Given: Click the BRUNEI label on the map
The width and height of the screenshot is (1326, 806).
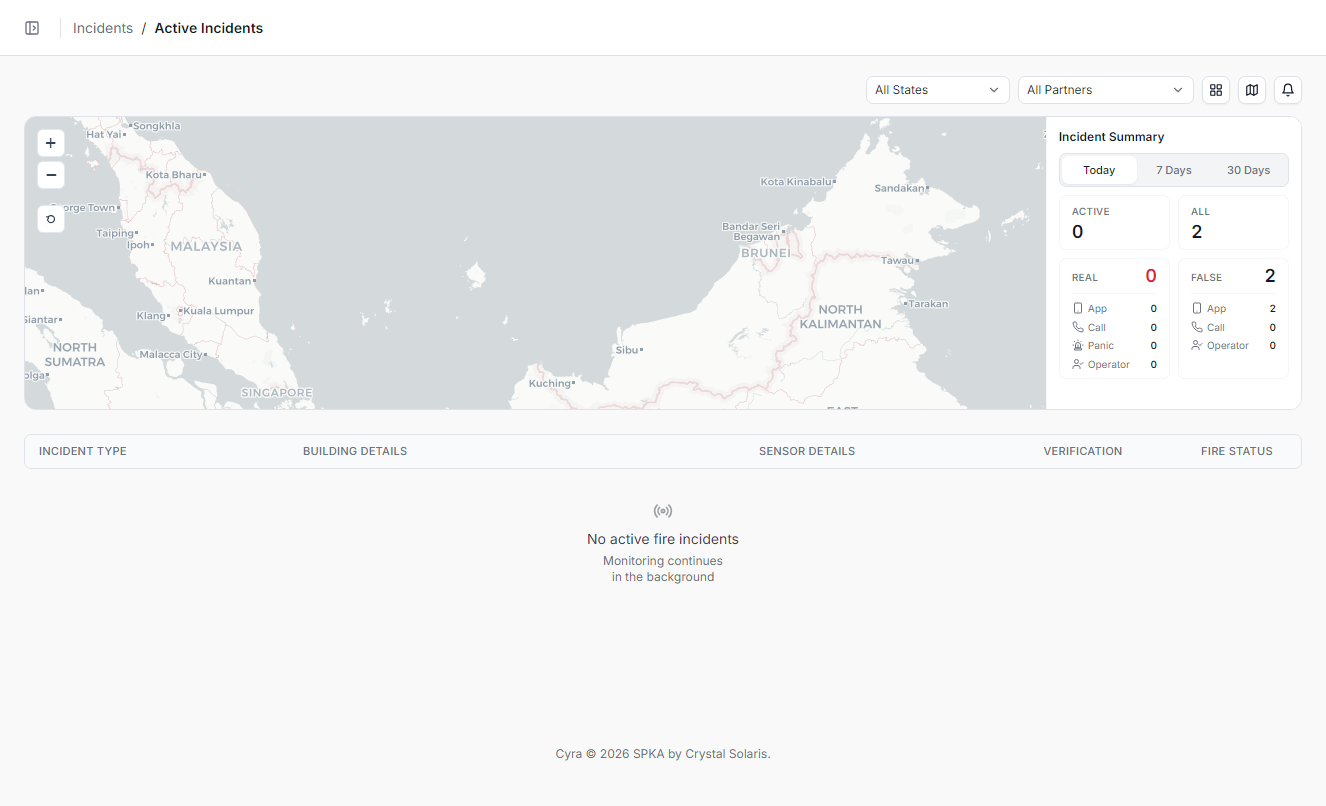Looking at the screenshot, I should point(766,253).
